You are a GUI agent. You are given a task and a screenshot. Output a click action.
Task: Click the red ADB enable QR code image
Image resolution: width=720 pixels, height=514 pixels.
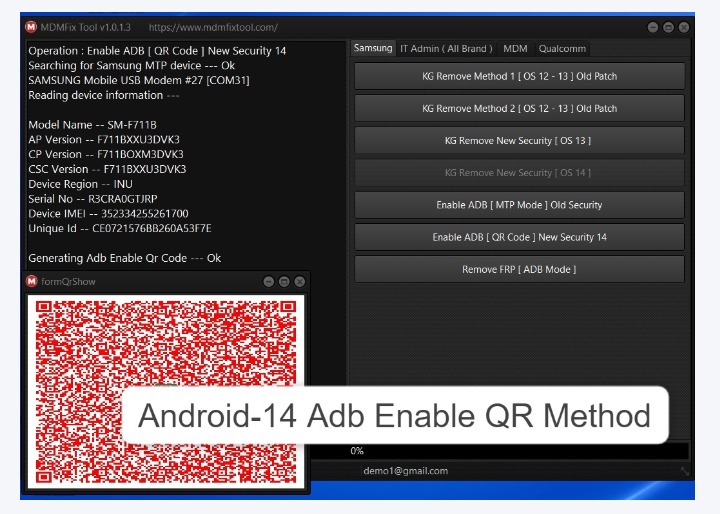(x=166, y=392)
